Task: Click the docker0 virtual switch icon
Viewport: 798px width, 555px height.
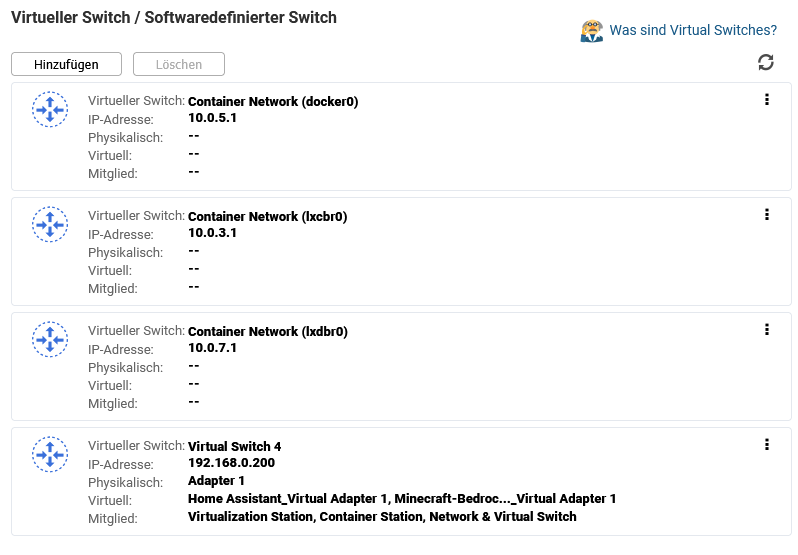Action: [x=50, y=109]
